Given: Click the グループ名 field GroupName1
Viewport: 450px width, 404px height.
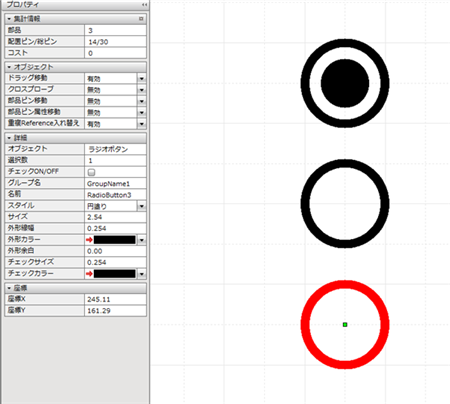Looking at the screenshot, I should 115,183.
